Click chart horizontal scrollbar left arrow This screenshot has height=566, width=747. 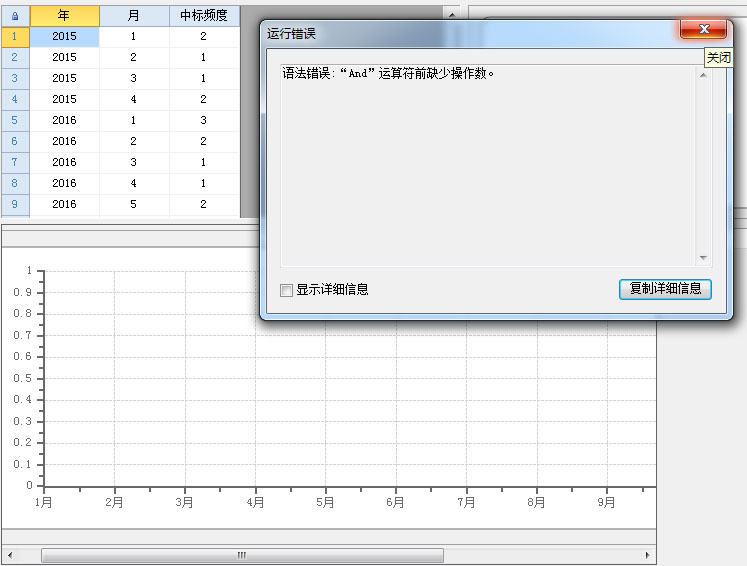[x=10, y=555]
